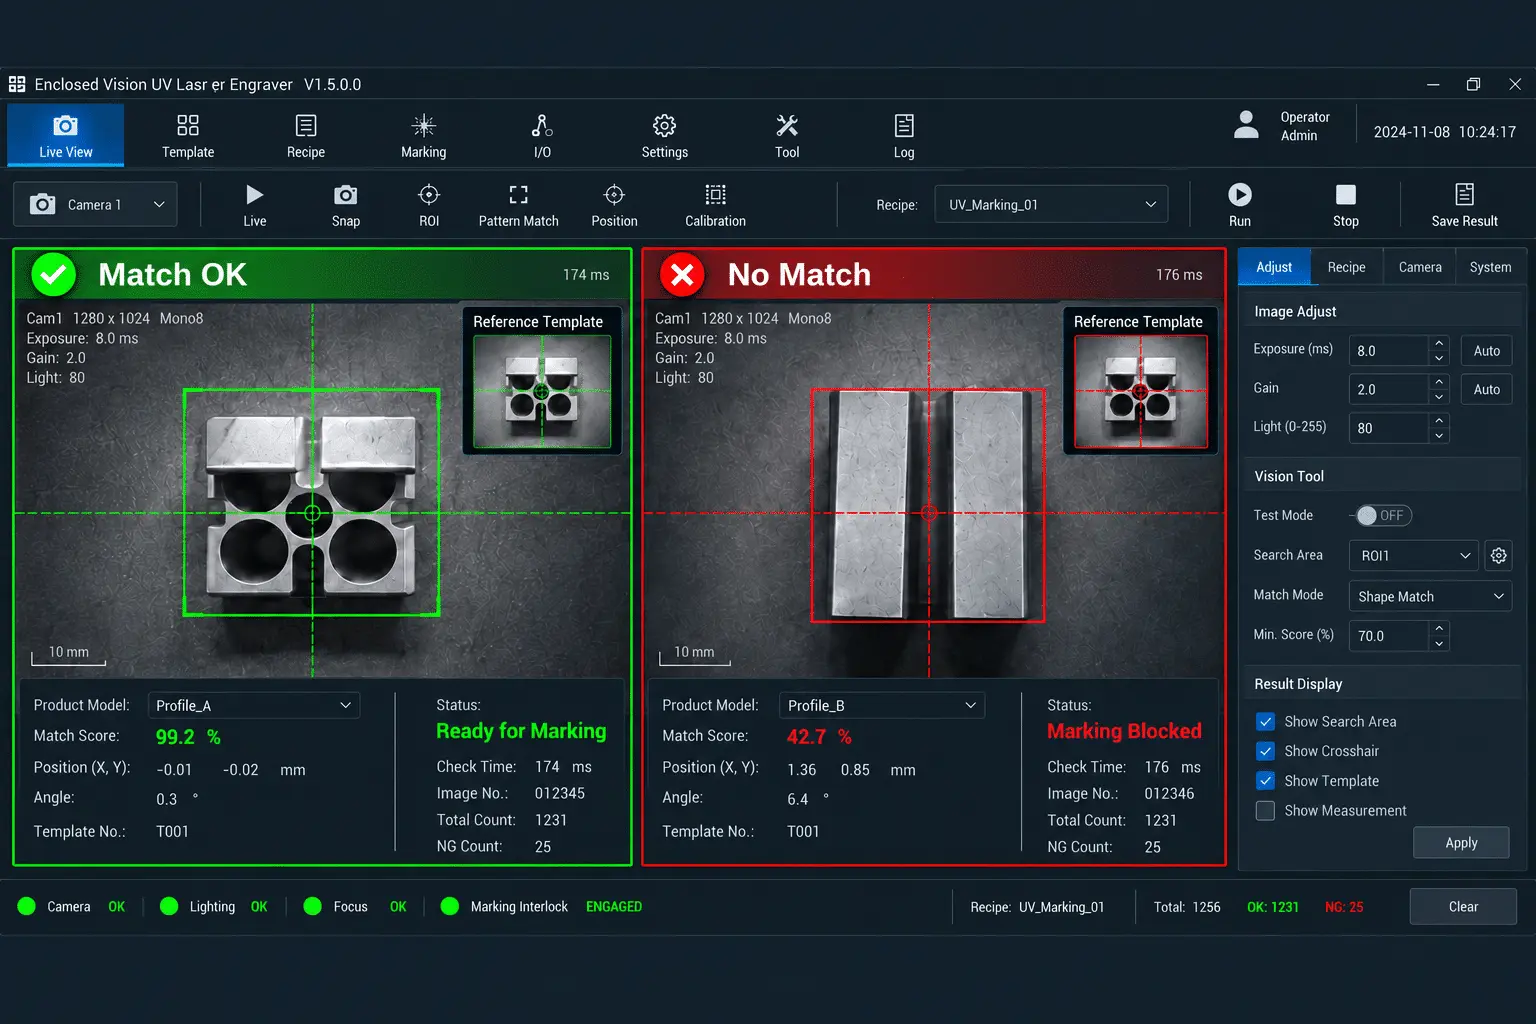Select the ROI tool
This screenshot has height=1024, width=1536.
coord(429,205)
